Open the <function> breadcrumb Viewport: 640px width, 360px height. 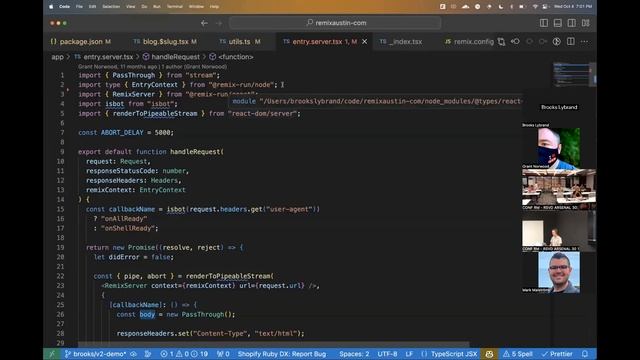[231, 57]
